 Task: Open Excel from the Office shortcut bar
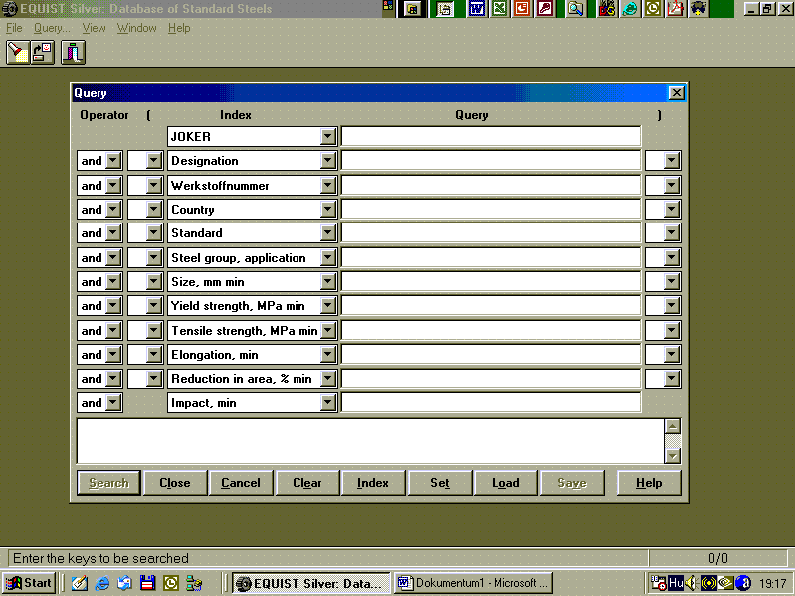click(x=500, y=9)
